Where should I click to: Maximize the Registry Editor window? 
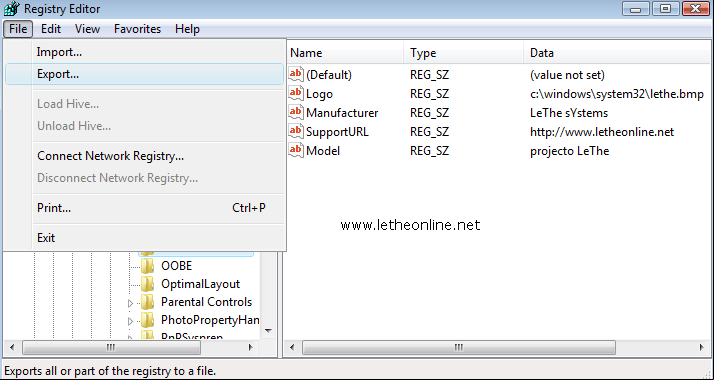click(665, 9)
